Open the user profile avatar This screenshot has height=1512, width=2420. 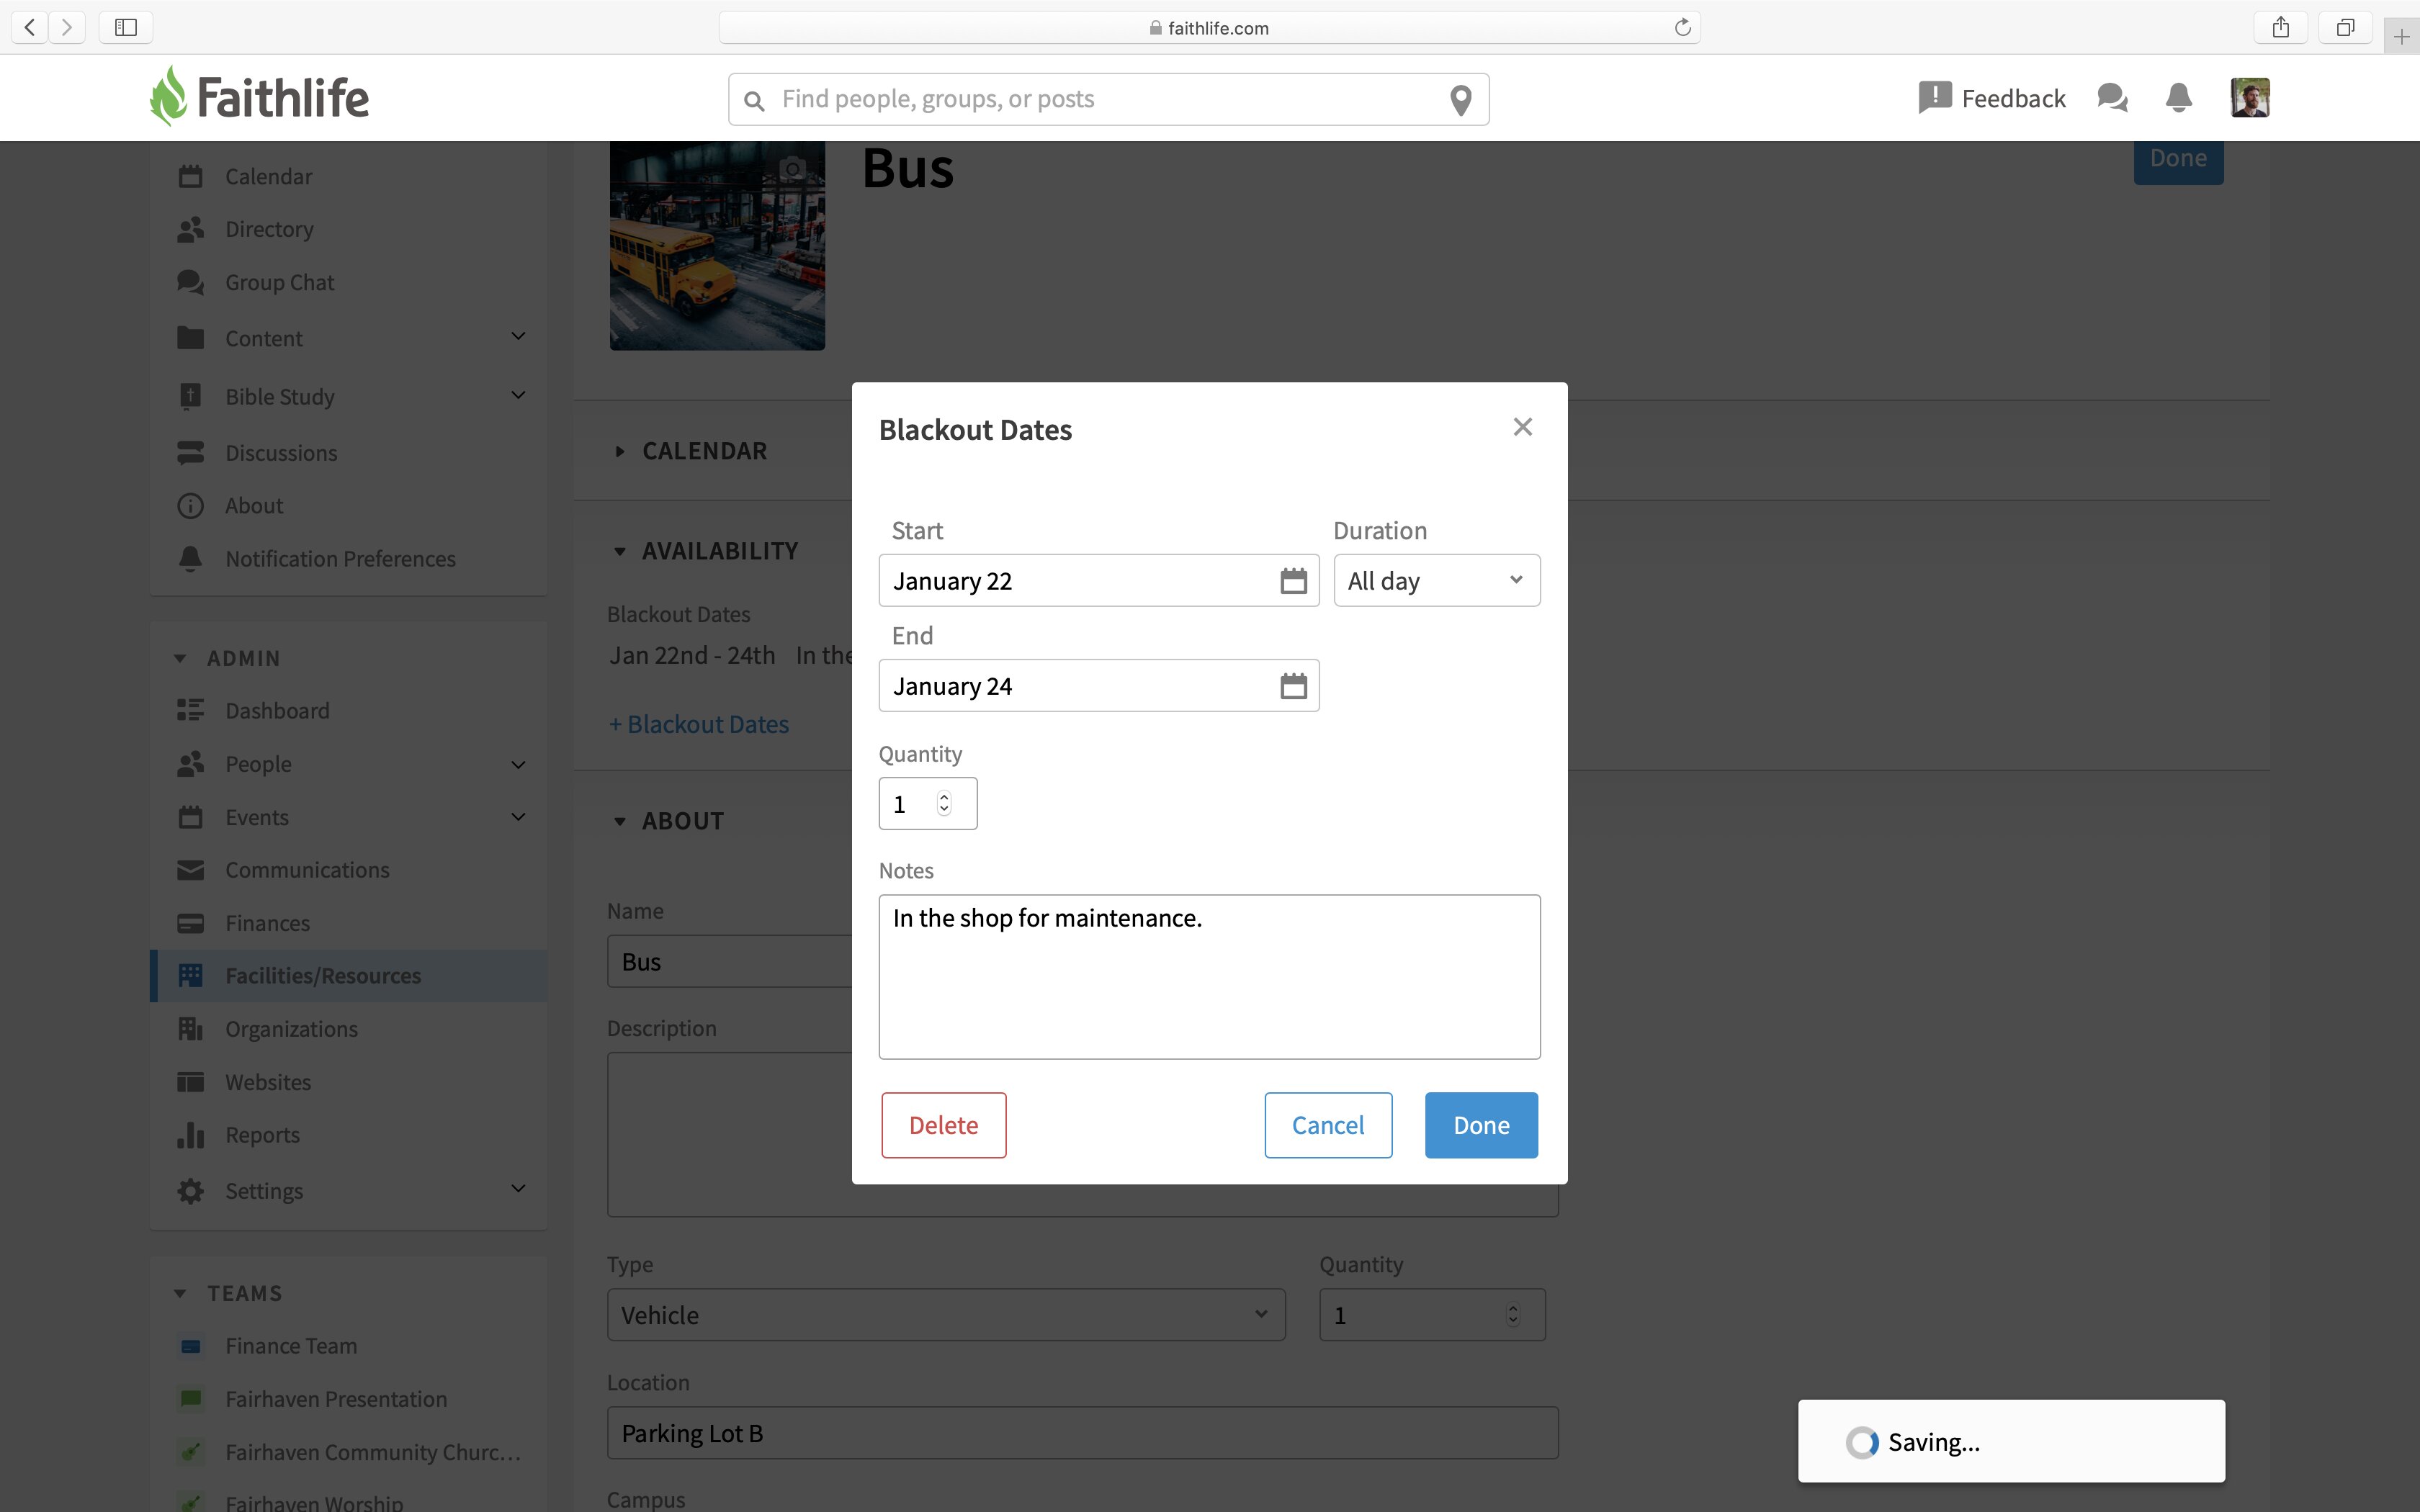pos(2249,98)
